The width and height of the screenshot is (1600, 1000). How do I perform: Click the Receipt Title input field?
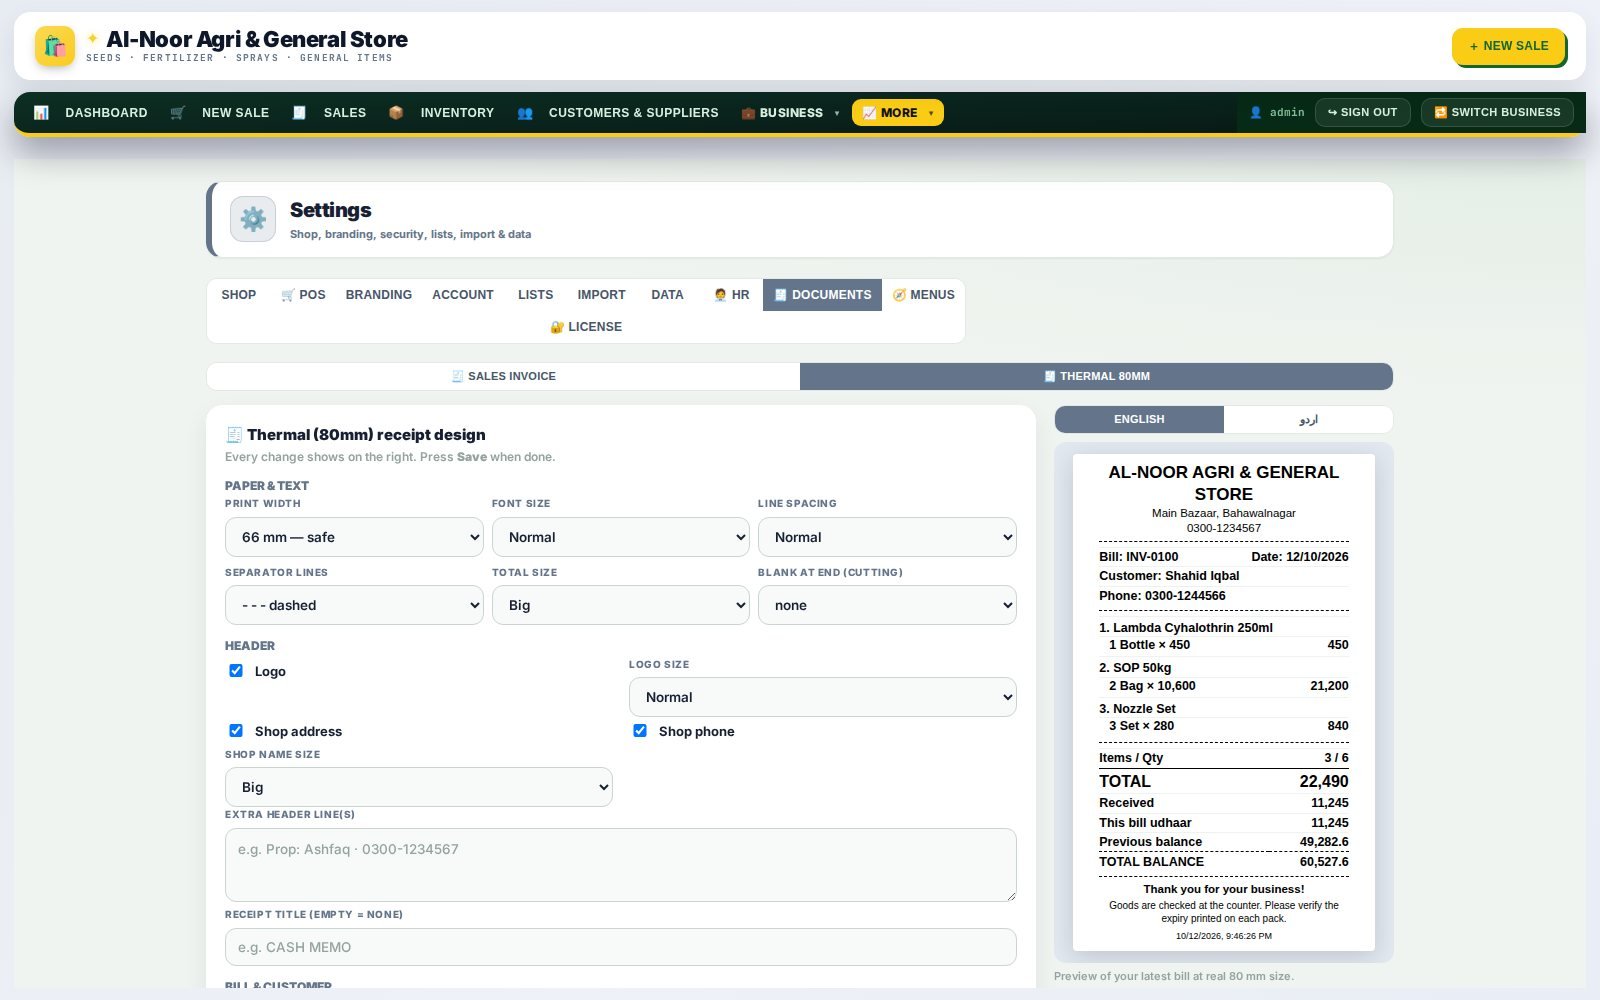coord(621,947)
